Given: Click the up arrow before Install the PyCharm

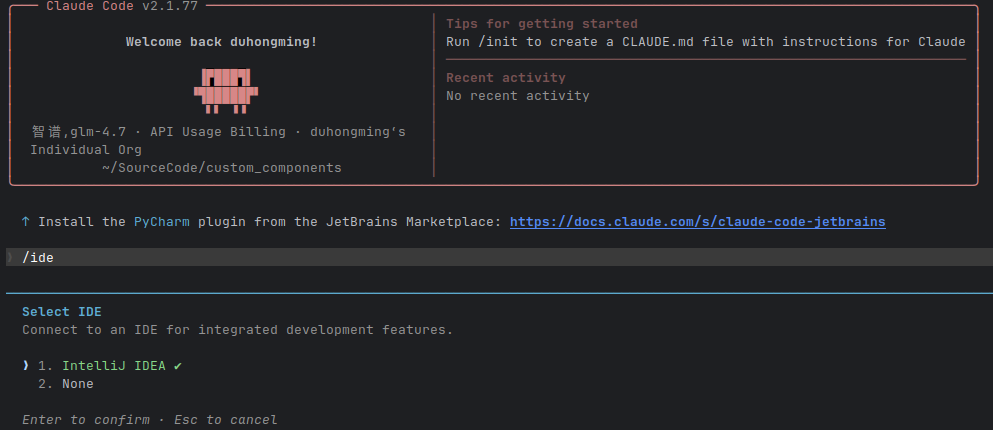Looking at the screenshot, I should 25,222.
